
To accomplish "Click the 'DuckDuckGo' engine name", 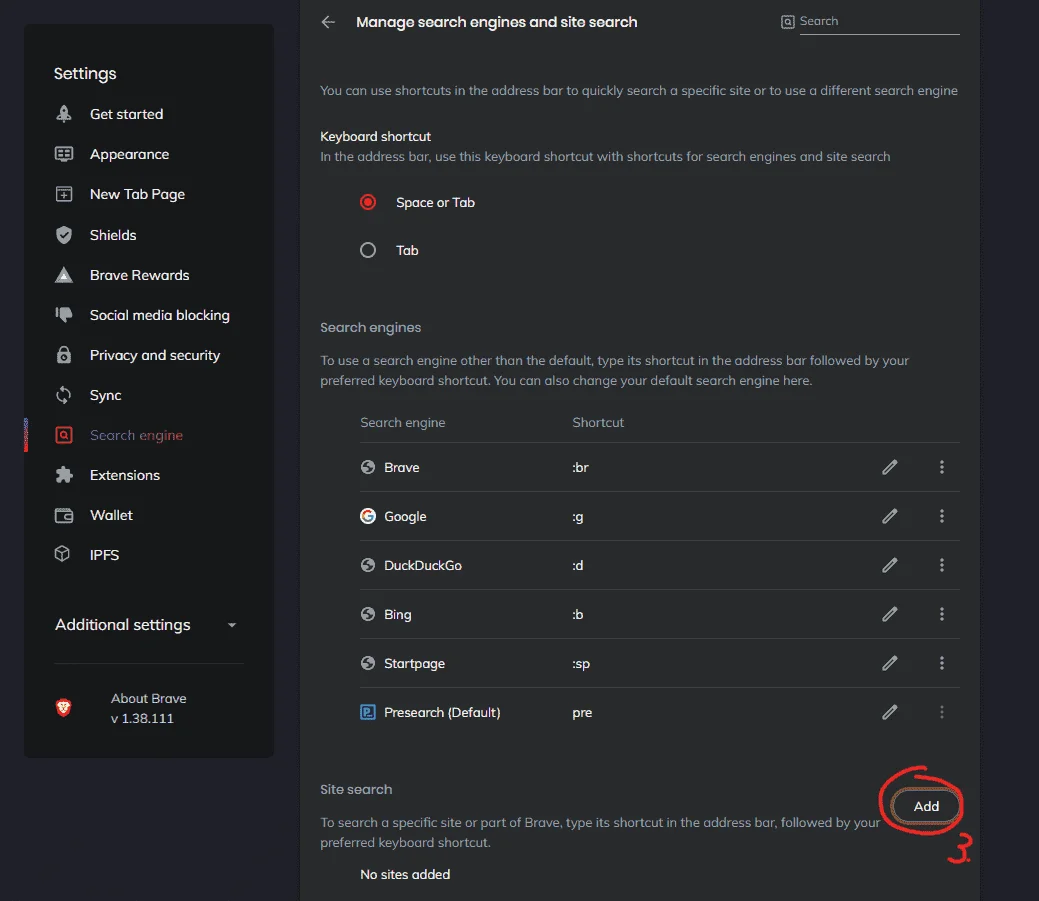I will tap(423, 565).
